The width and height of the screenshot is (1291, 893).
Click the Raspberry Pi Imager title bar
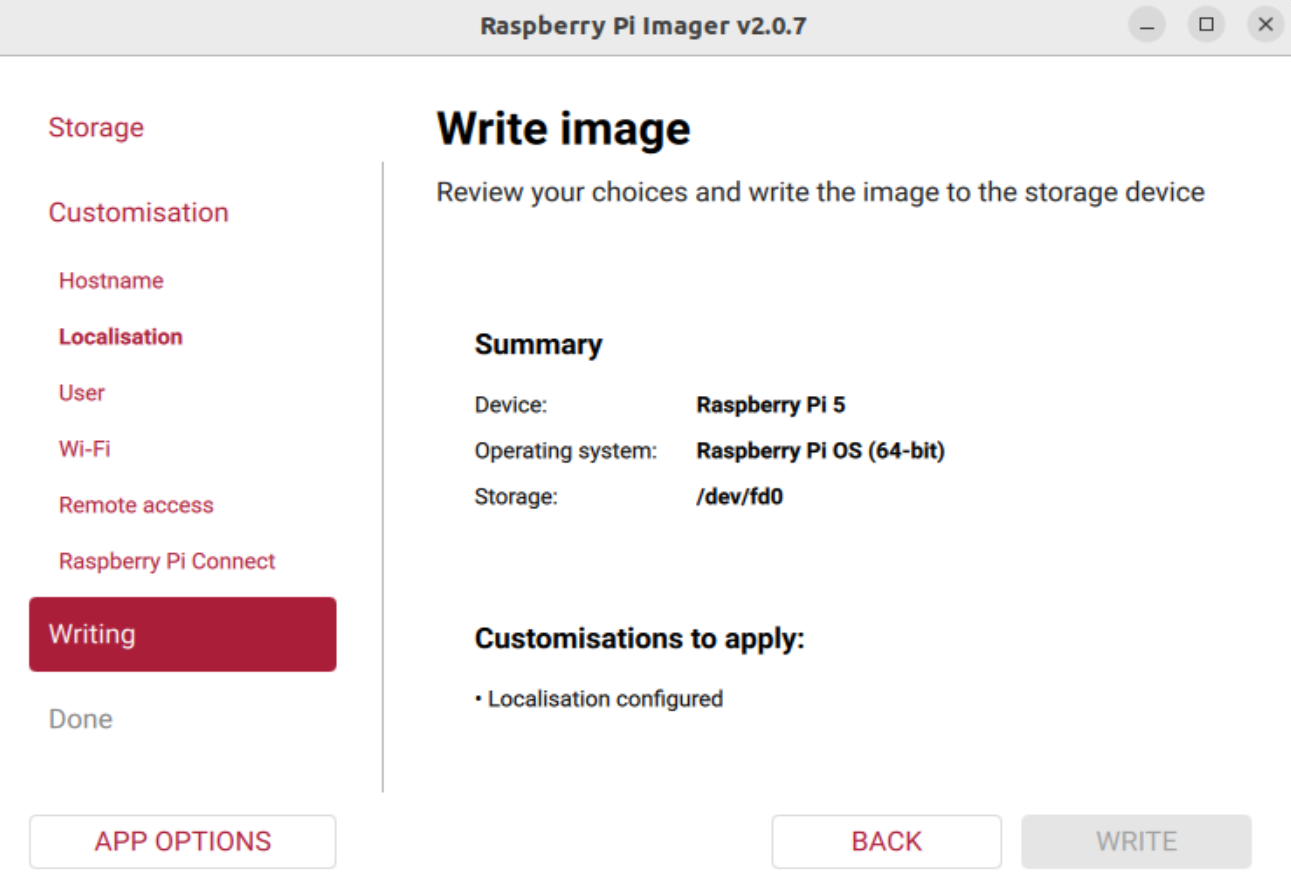(x=643, y=26)
